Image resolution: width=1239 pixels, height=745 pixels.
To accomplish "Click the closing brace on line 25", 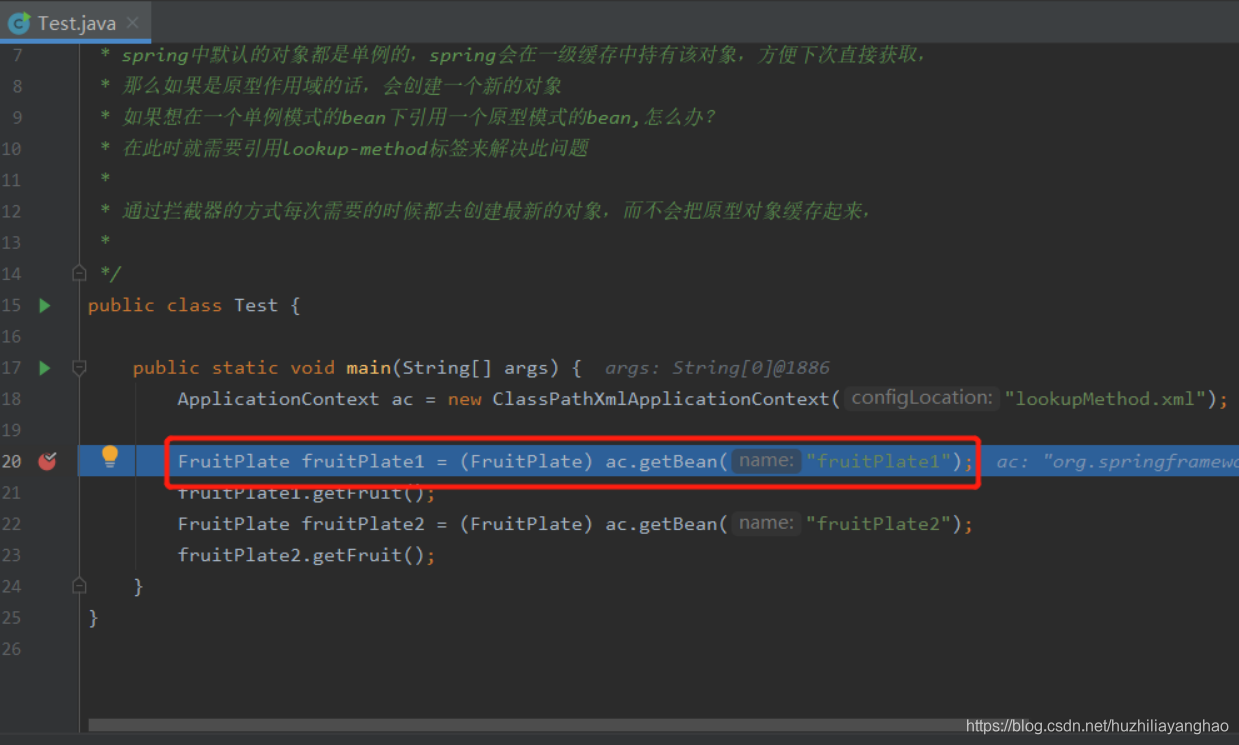I will (x=93, y=618).
